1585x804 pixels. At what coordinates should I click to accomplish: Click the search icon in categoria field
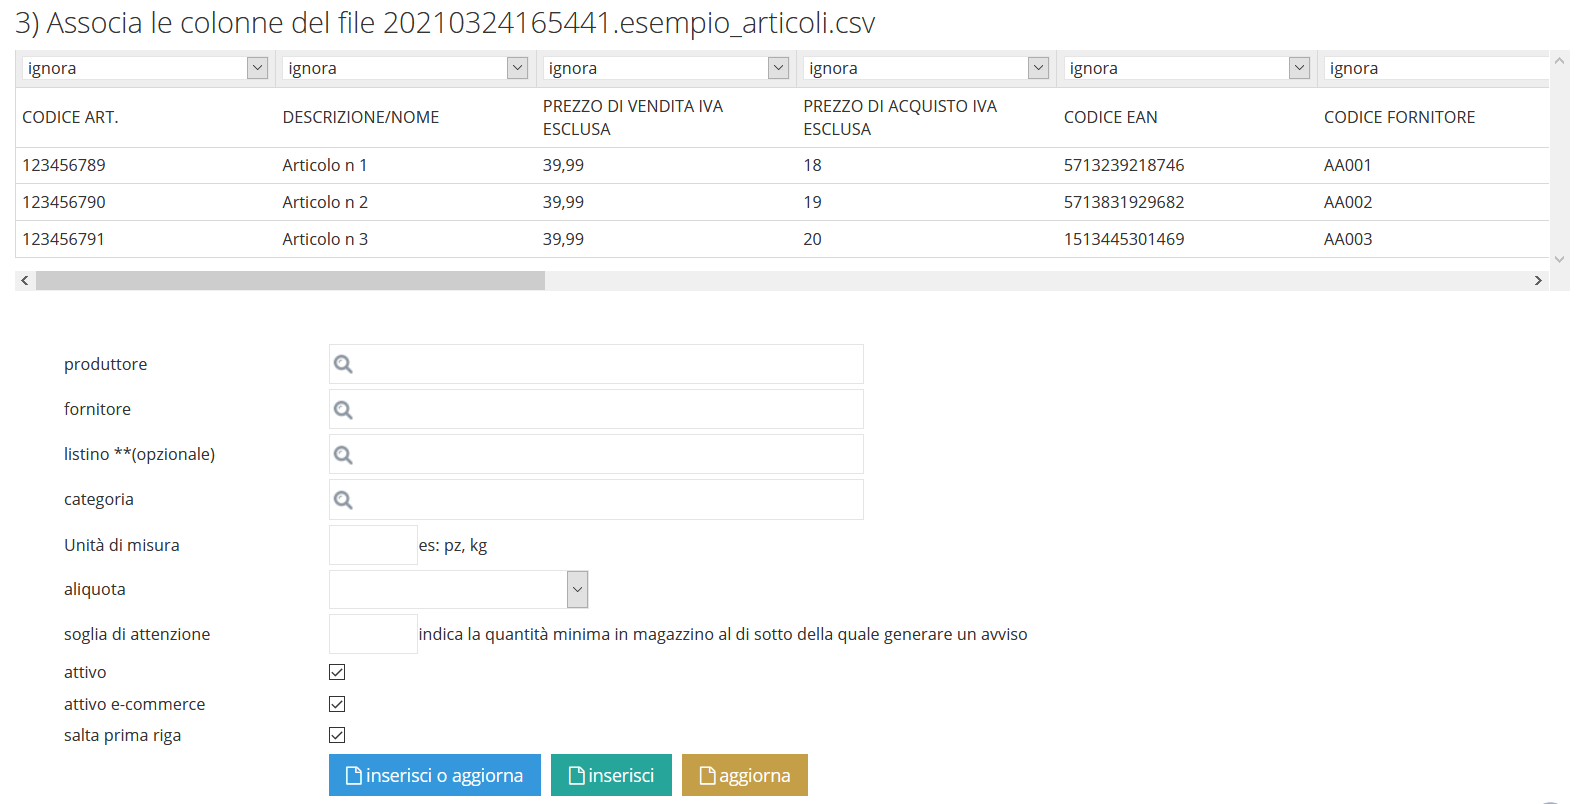pyautogui.click(x=343, y=500)
